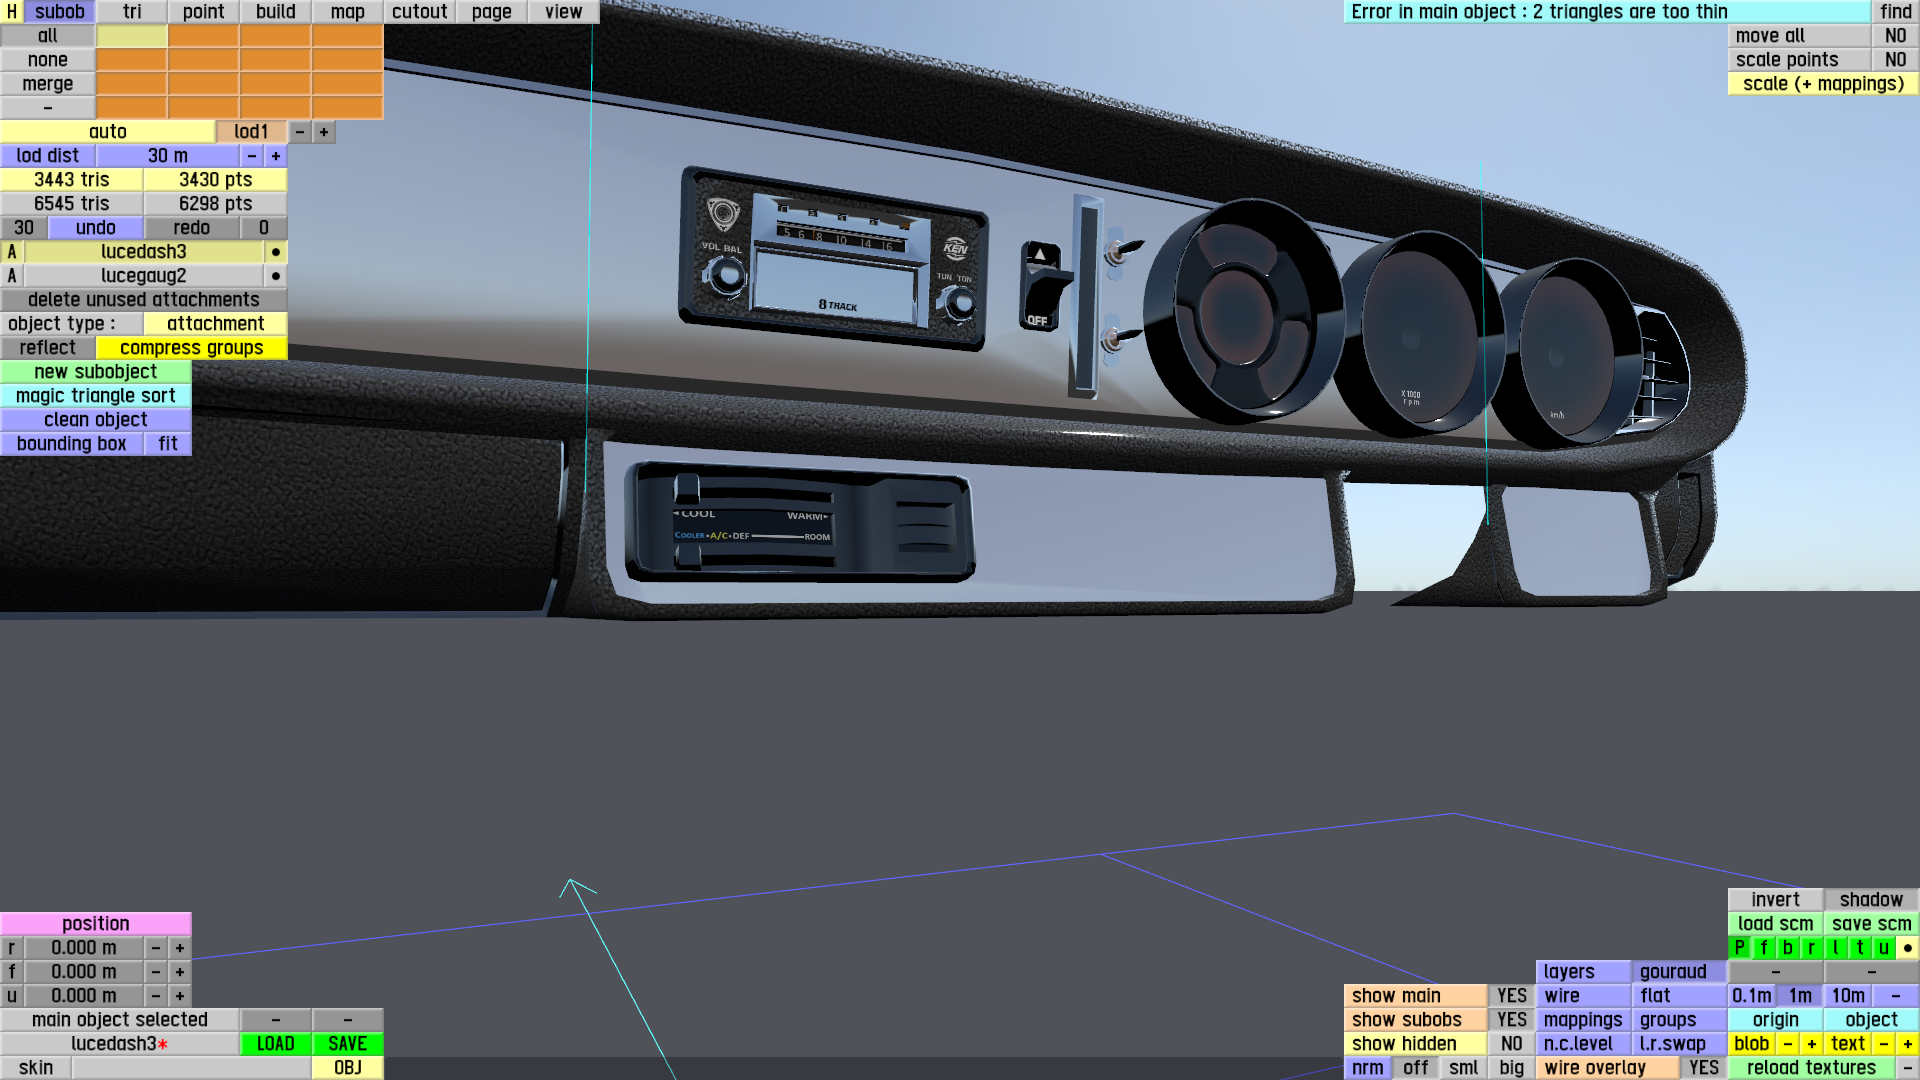Switch to the map tab

(x=347, y=12)
